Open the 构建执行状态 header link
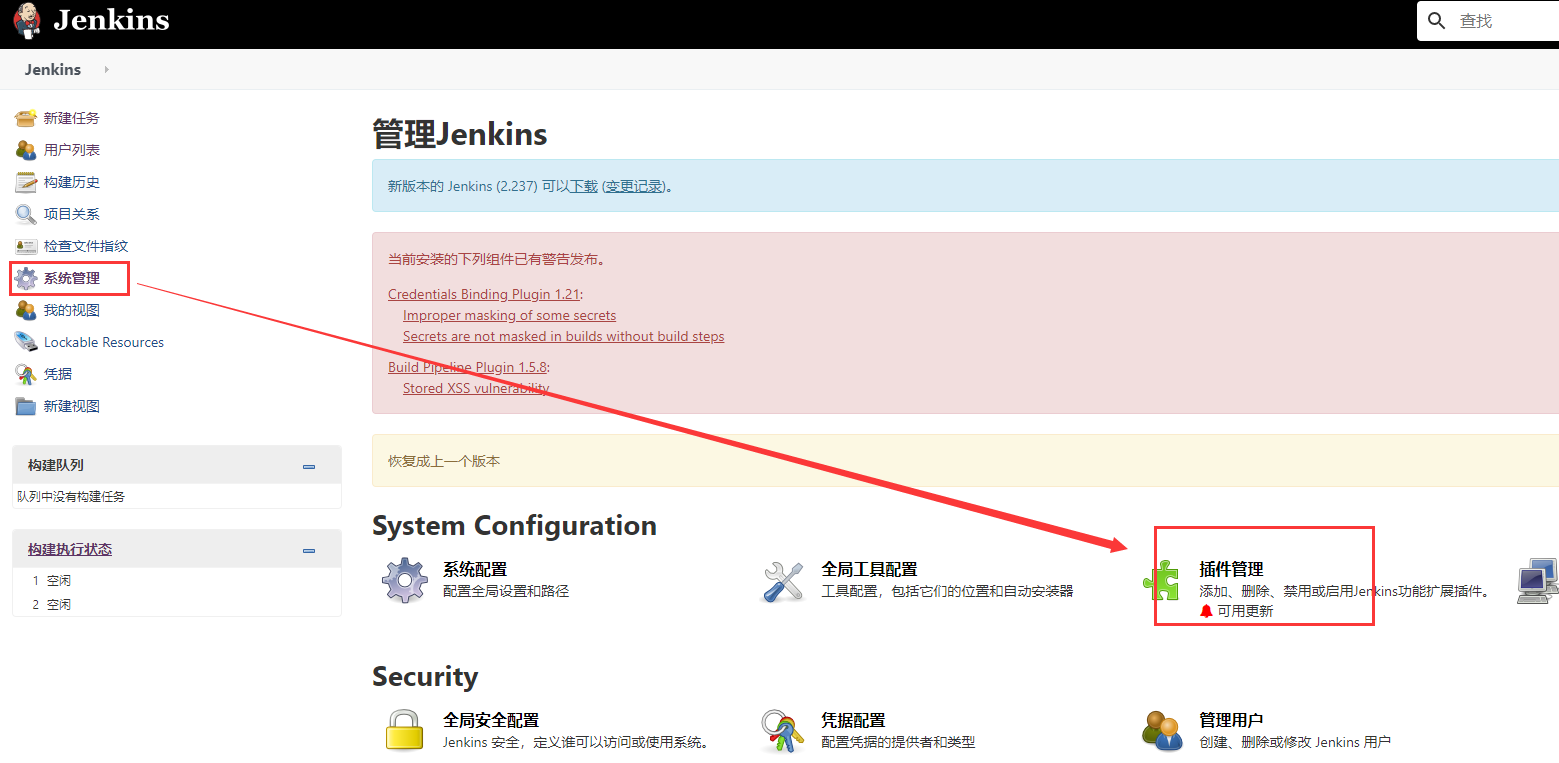1559x763 pixels. pos(70,549)
